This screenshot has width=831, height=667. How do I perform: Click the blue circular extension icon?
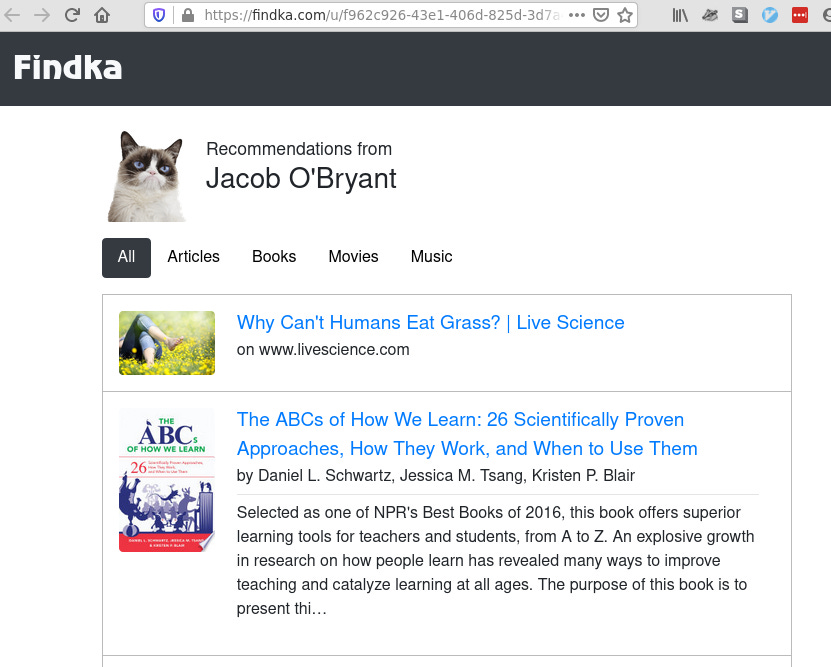(770, 15)
